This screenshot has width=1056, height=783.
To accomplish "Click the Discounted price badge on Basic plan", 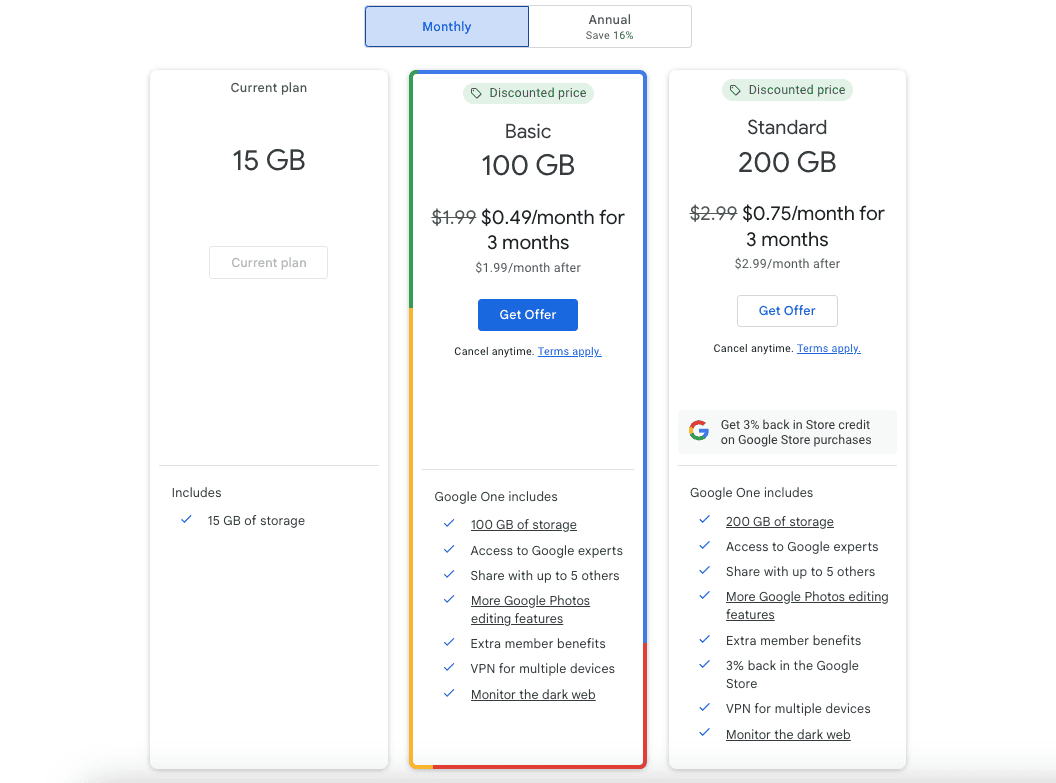I will point(528,93).
